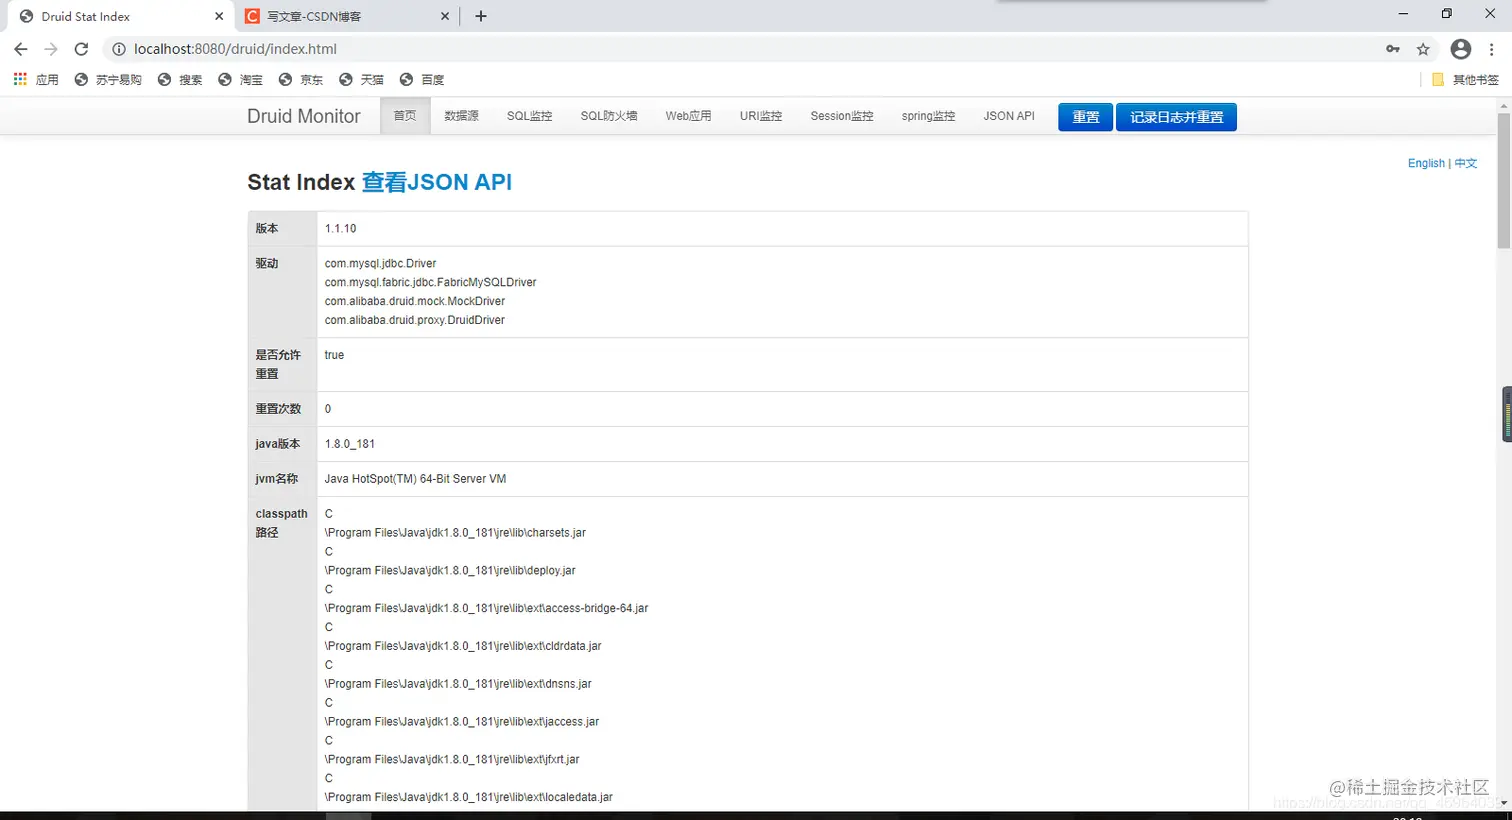
Task: Click the blue 重置 button
Action: [x=1085, y=117]
